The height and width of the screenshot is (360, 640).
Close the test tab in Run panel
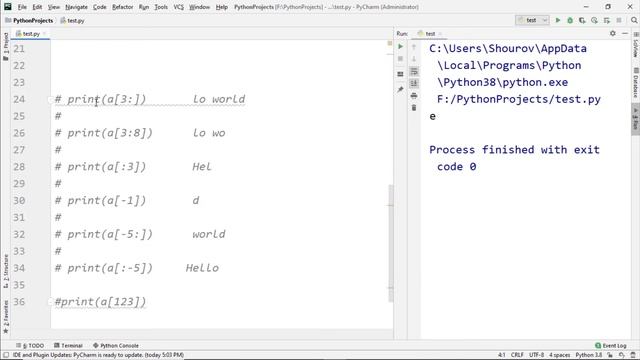click(440, 33)
